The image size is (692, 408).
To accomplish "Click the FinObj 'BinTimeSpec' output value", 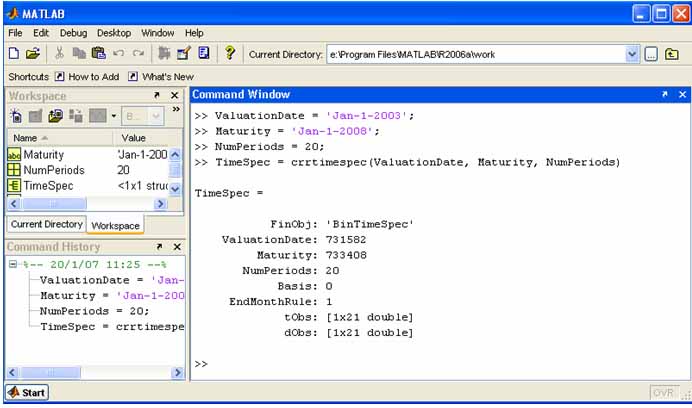I will tap(370, 224).
